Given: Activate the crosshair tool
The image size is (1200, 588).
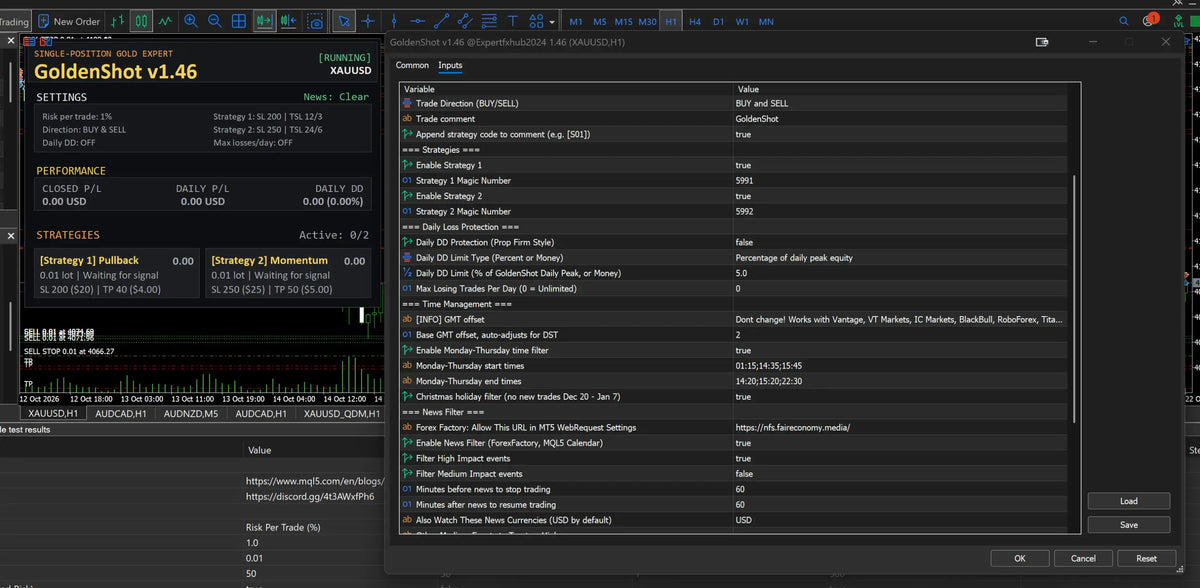Looking at the screenshot, I should click(x=369, y=20).
